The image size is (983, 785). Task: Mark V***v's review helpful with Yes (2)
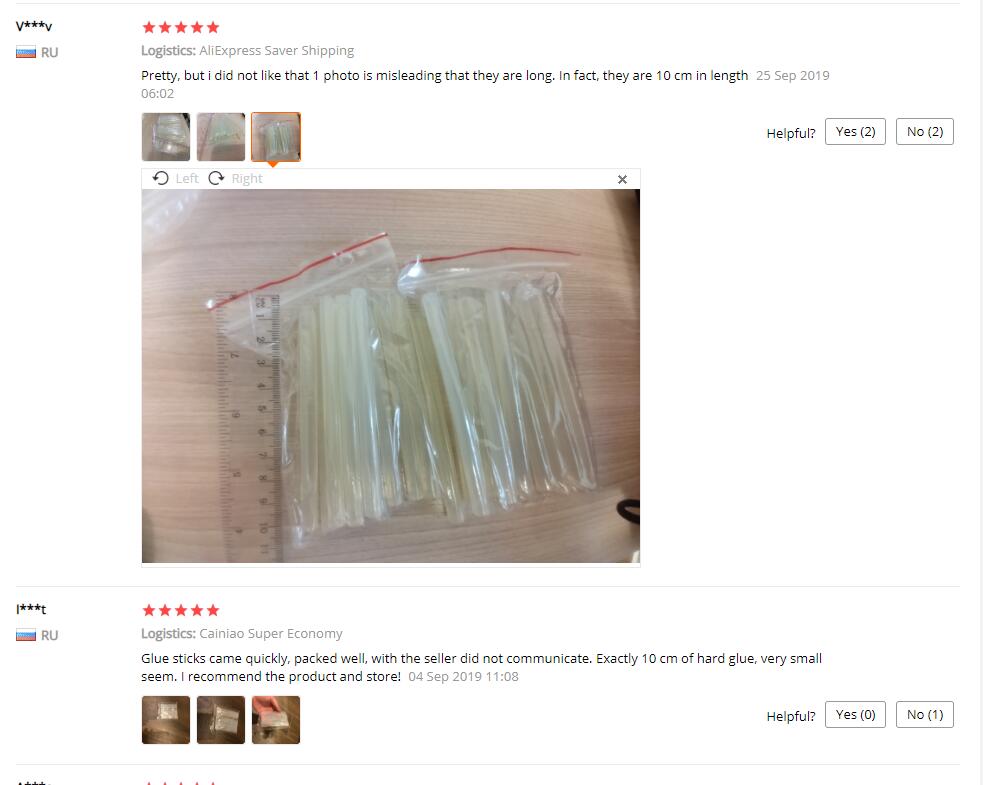point(855,132)
